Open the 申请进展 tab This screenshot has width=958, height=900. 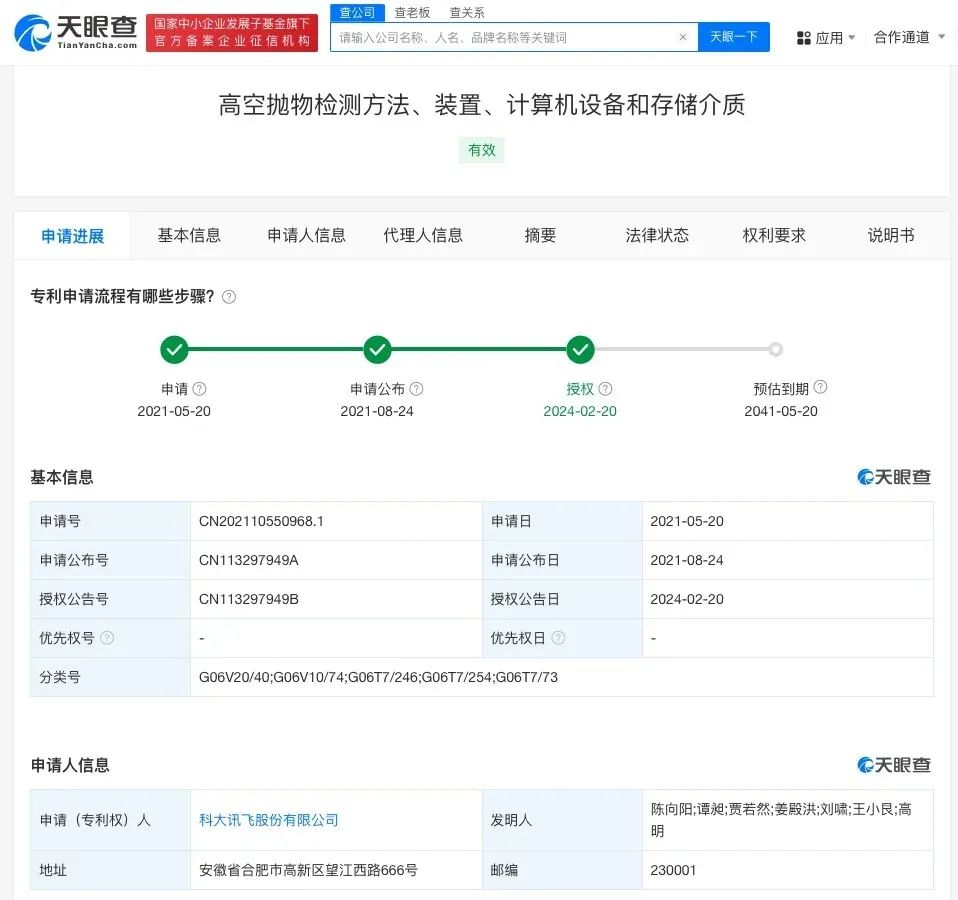click(x=73, y=236)
